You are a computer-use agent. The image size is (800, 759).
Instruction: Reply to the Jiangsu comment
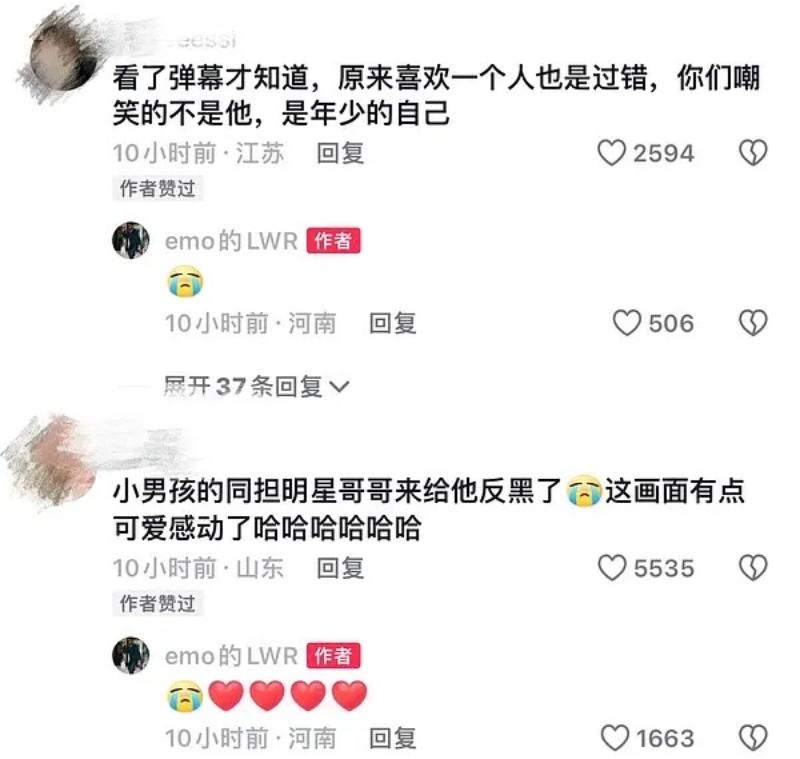tap(340, 153)
